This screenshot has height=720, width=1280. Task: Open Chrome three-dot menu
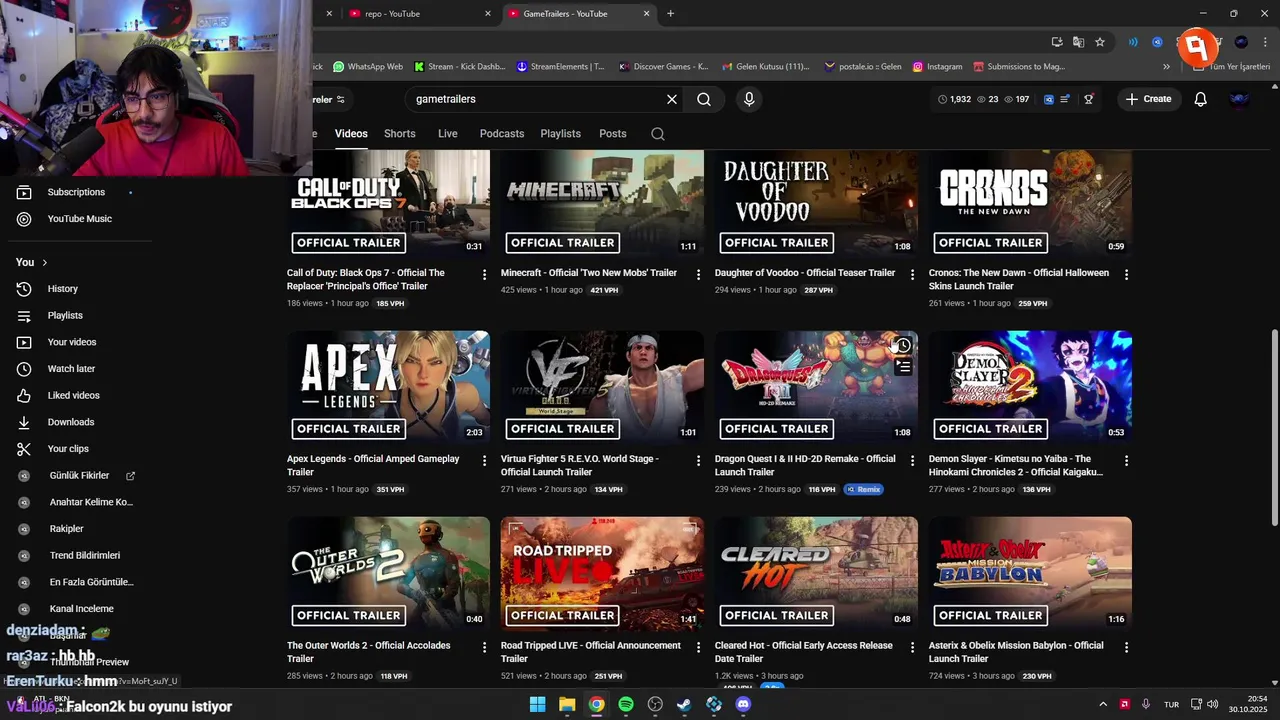click(x=1266, y=42)
